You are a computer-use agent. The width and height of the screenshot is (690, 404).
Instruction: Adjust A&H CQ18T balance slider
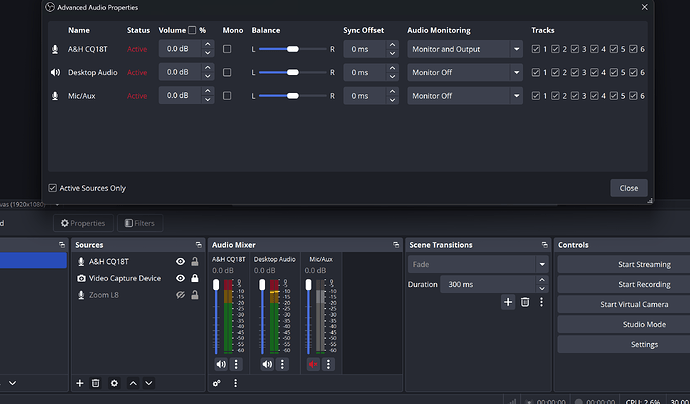(x=293, y=49)
